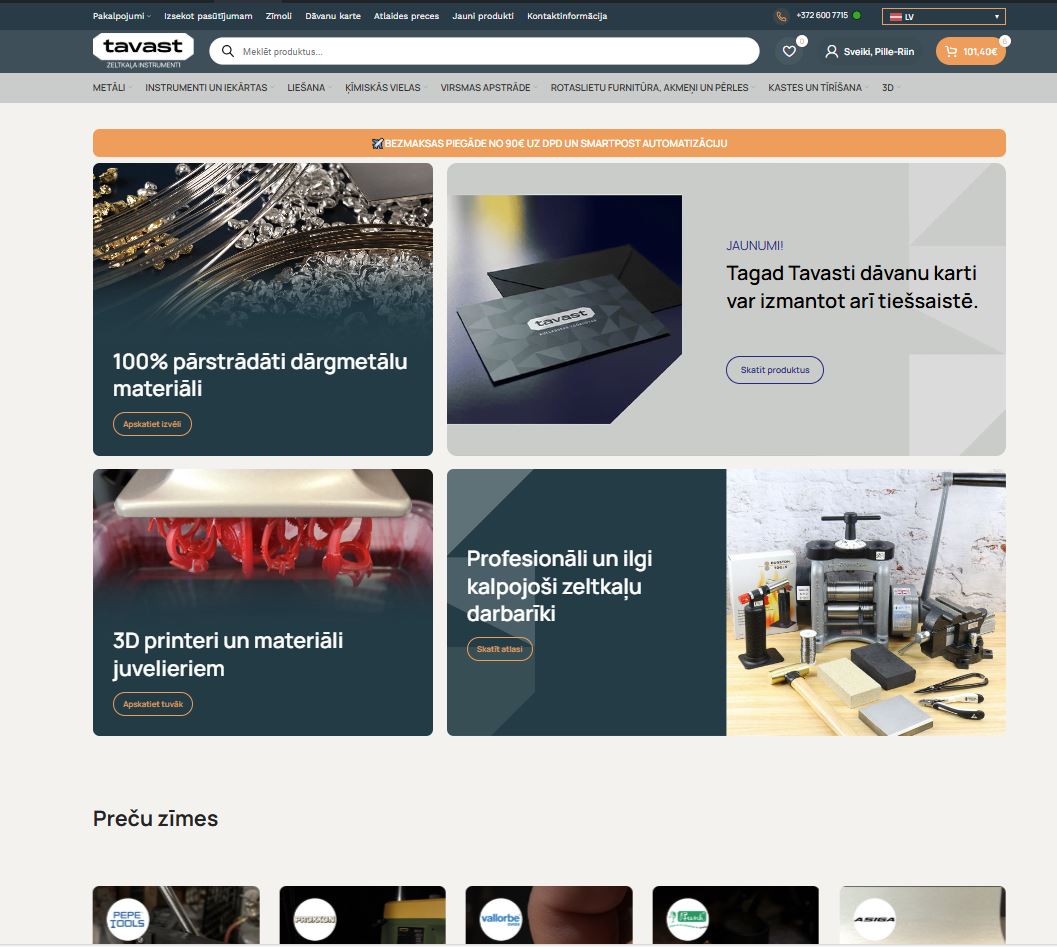Click the phone icon in top bar
The image size is (1057, 947).
coord(781,16)
